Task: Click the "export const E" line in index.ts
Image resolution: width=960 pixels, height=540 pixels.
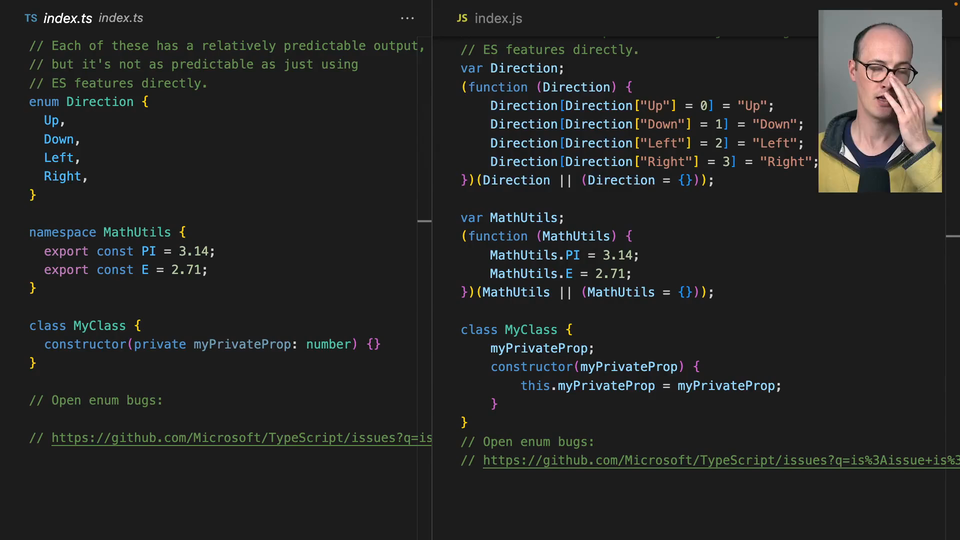Action: tap(125, 270)
